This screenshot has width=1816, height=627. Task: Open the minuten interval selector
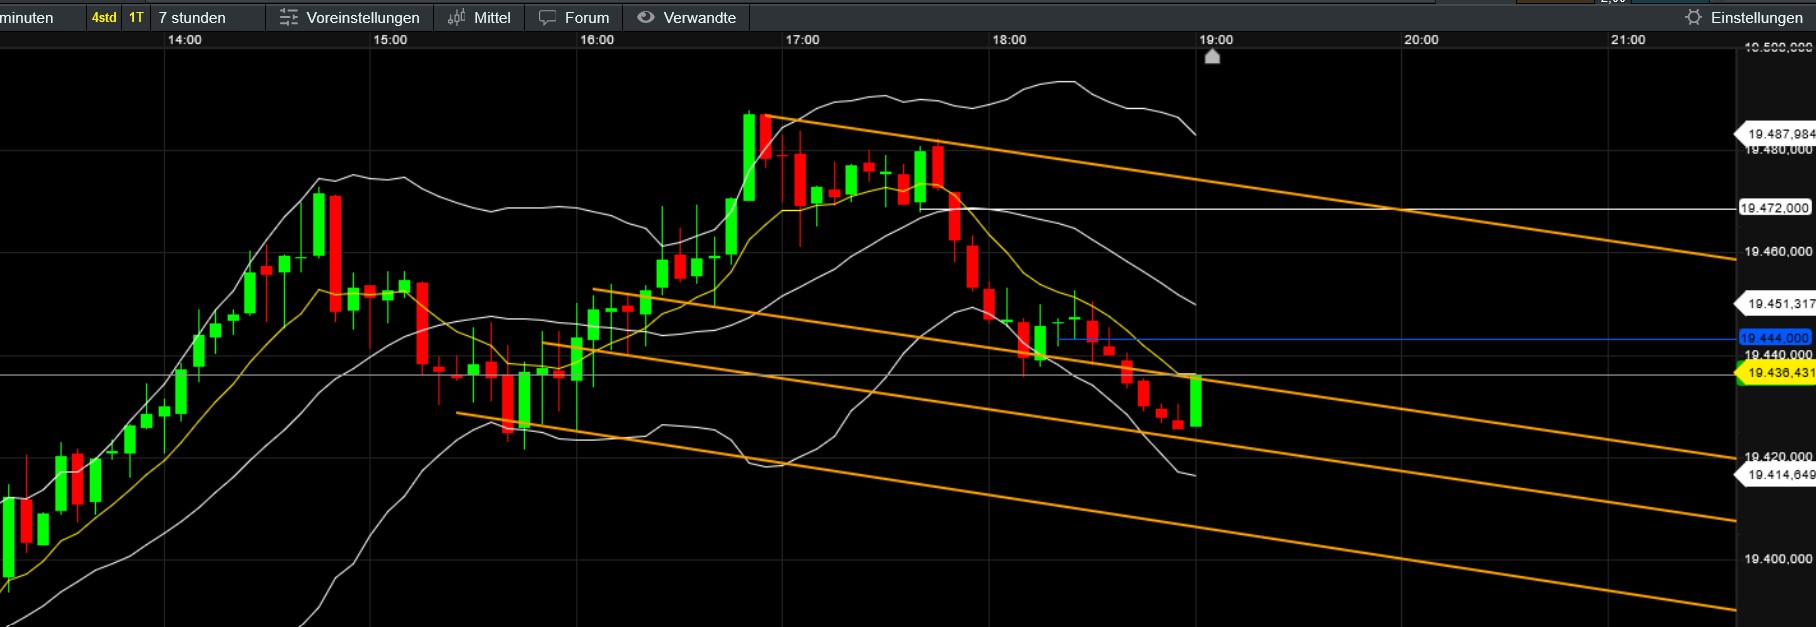[x=27, y=17]
